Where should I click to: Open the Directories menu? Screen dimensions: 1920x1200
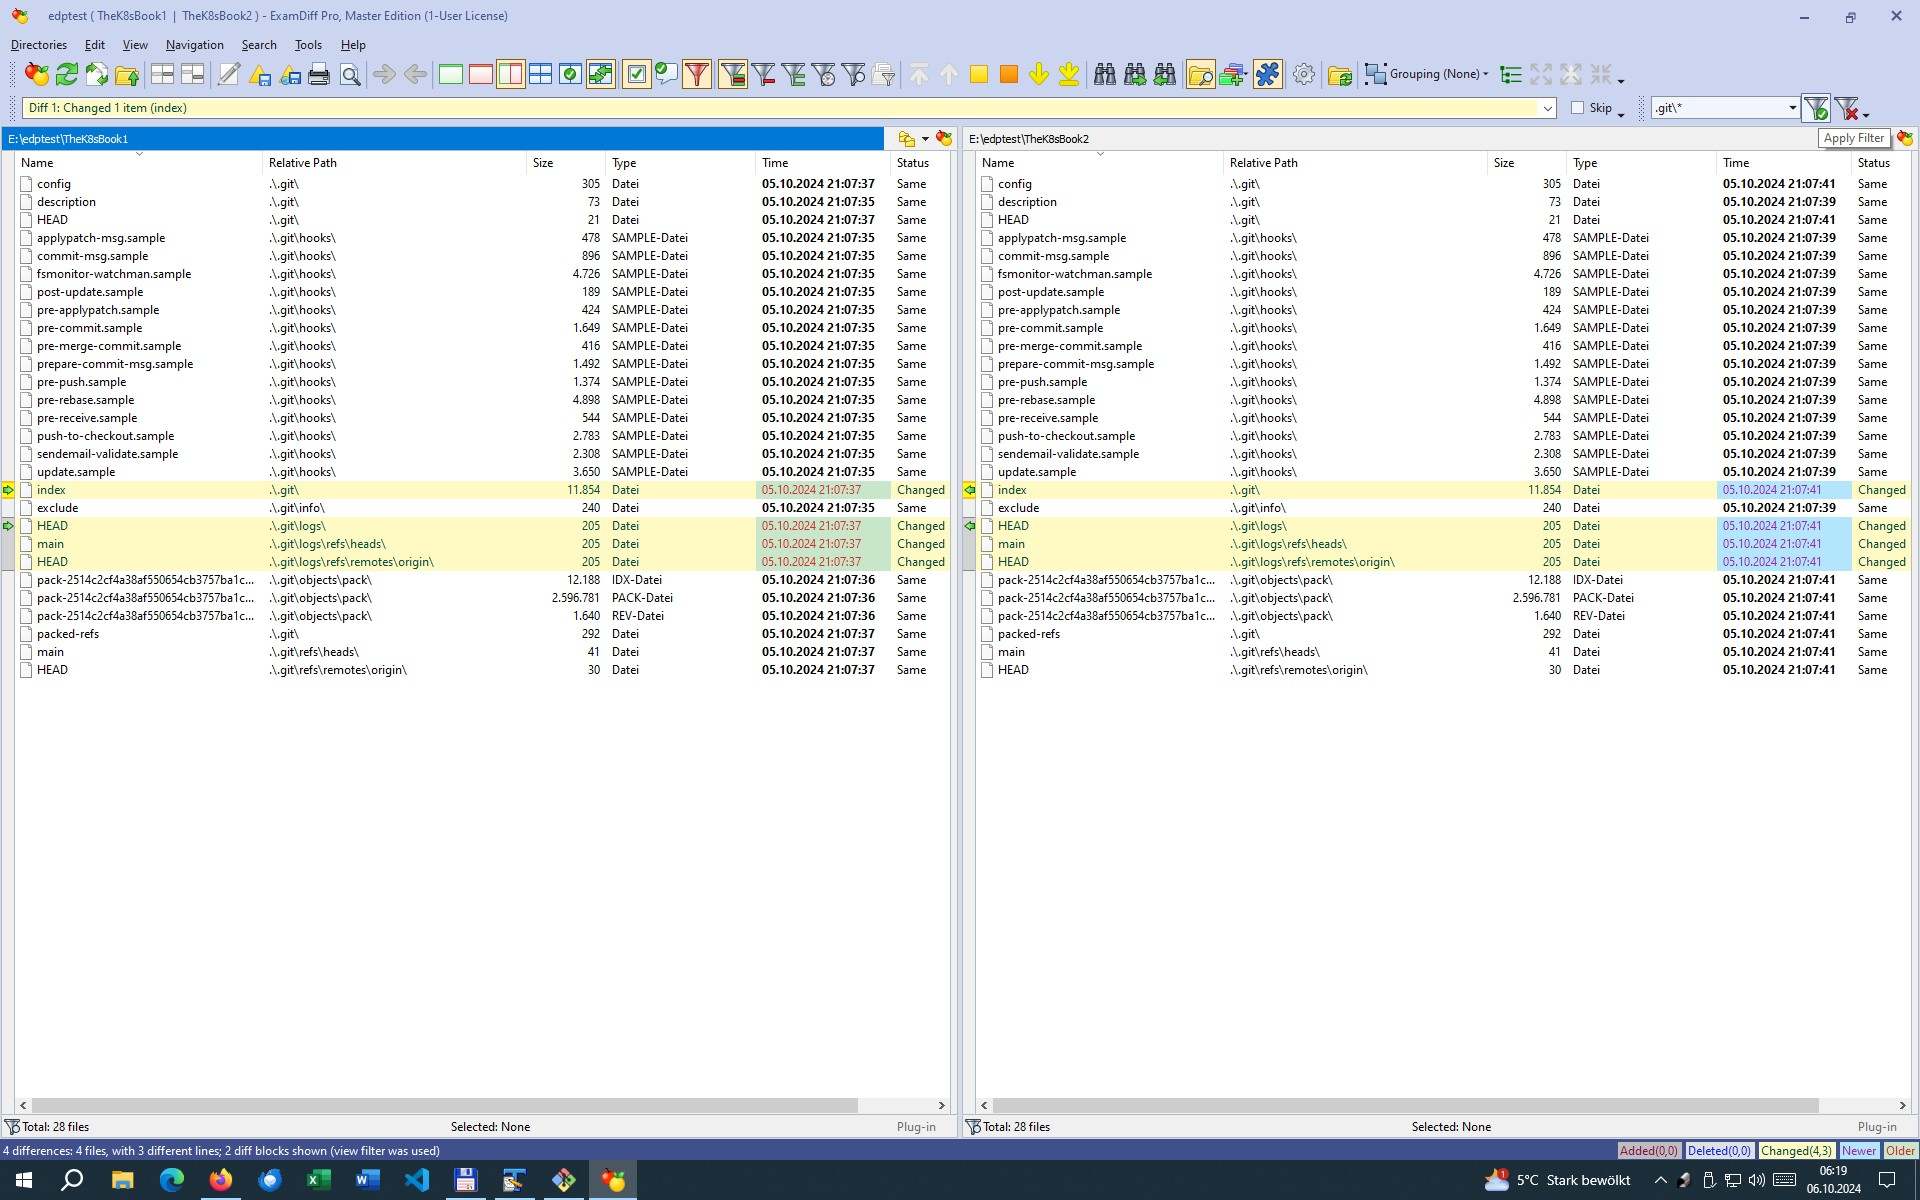click(39, 45)
